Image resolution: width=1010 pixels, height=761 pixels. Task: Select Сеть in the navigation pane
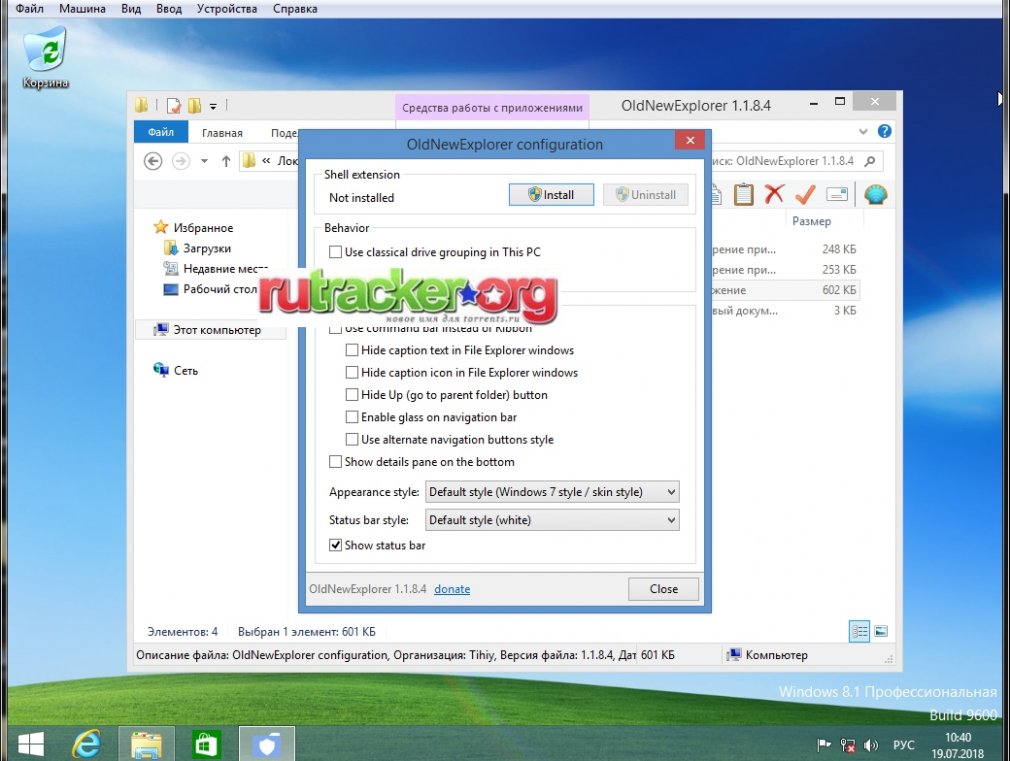pyautogui.click(x=175, y=371)
